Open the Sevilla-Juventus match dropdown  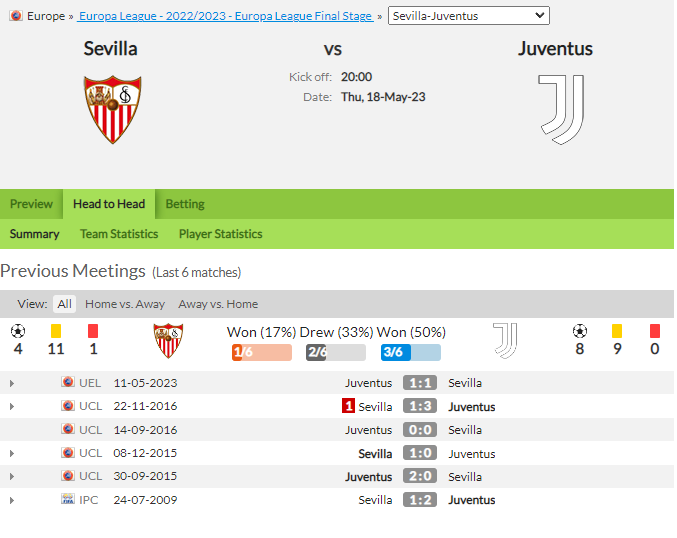(x=468, y=16)
